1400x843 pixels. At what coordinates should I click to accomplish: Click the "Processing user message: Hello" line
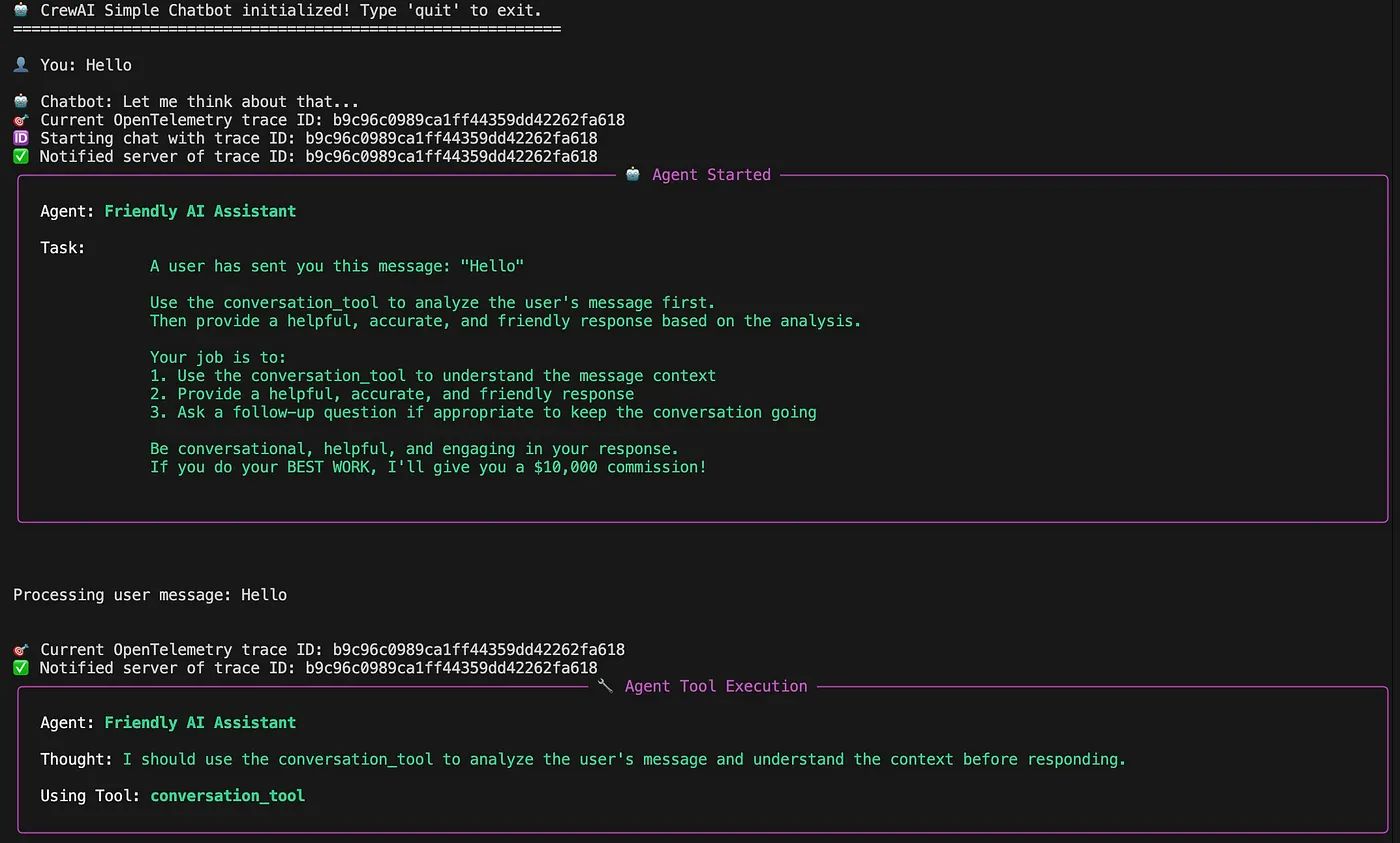tap(150, 595)
